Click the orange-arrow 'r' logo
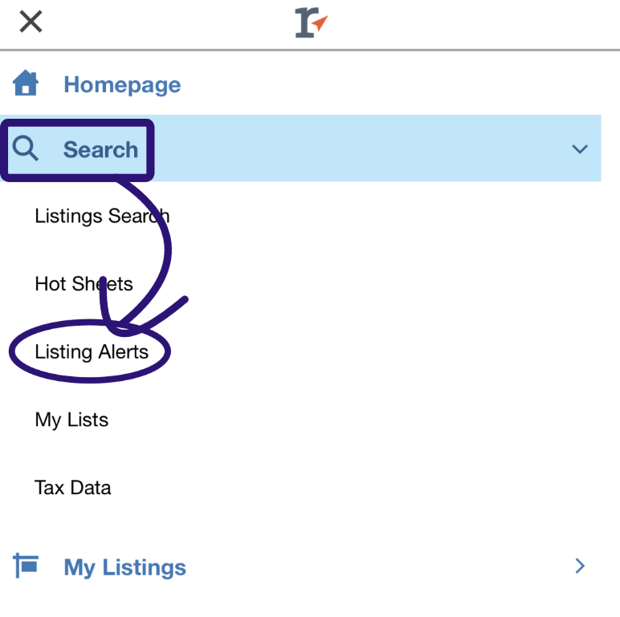 tap(311, 21)
